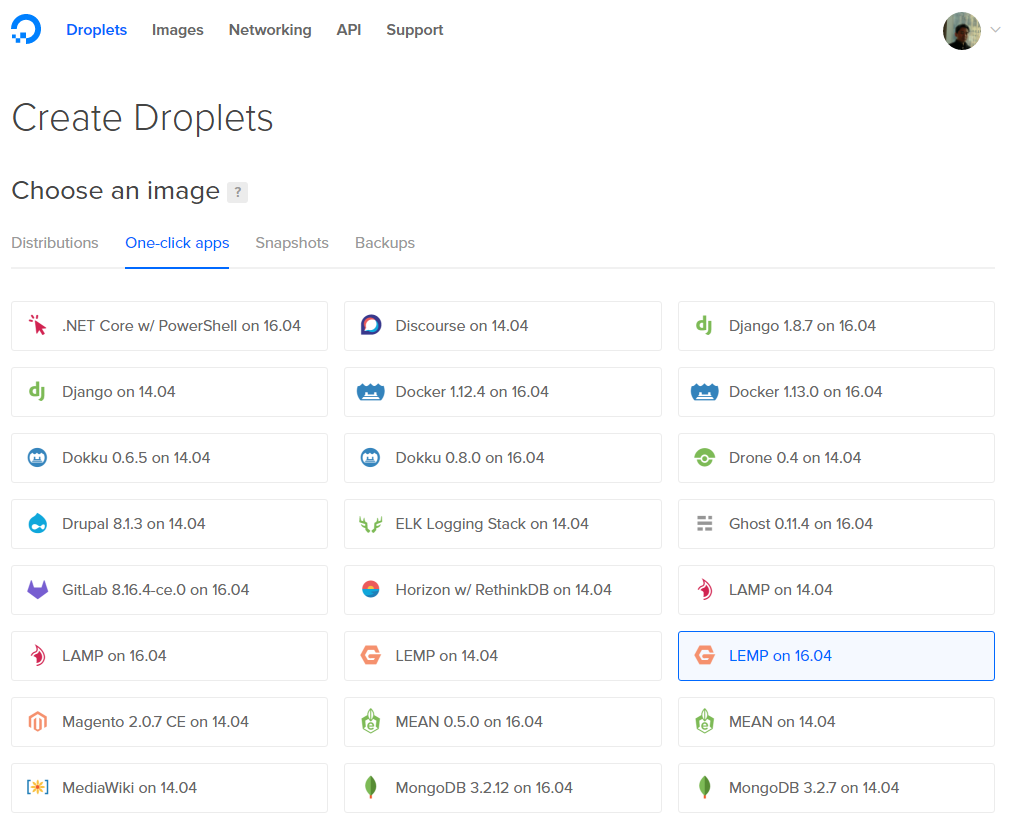Open the help question mark beside Choose an image
Screen dimensions: 1015x819
[238, 192]
